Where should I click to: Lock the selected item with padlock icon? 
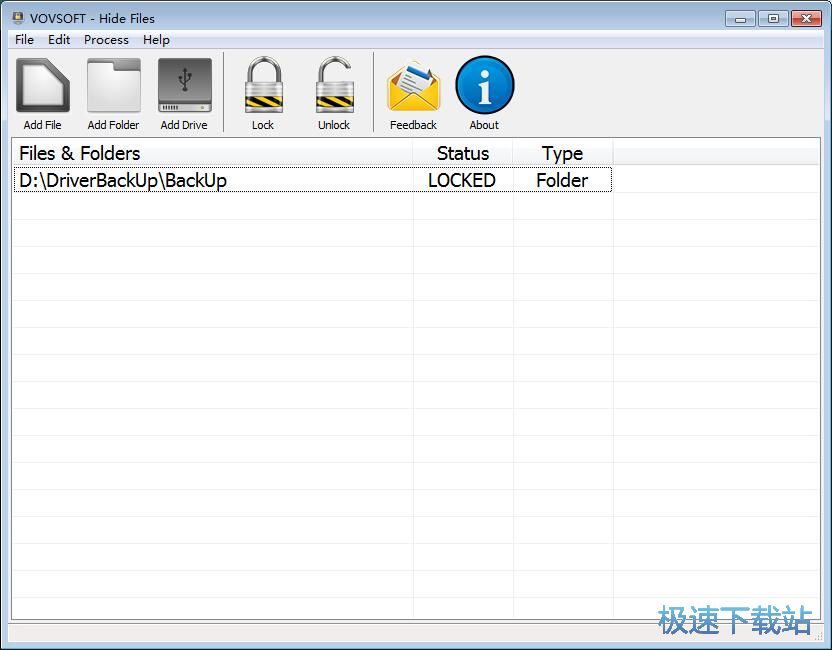coord(264,85)
